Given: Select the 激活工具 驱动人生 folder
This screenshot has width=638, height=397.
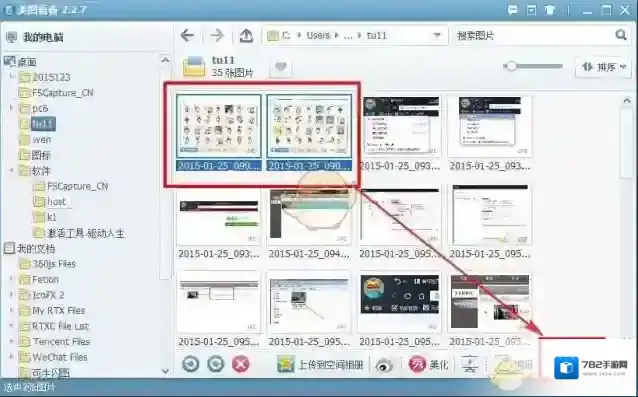Looking at the screenshot, I should click(x=85, y=233).
